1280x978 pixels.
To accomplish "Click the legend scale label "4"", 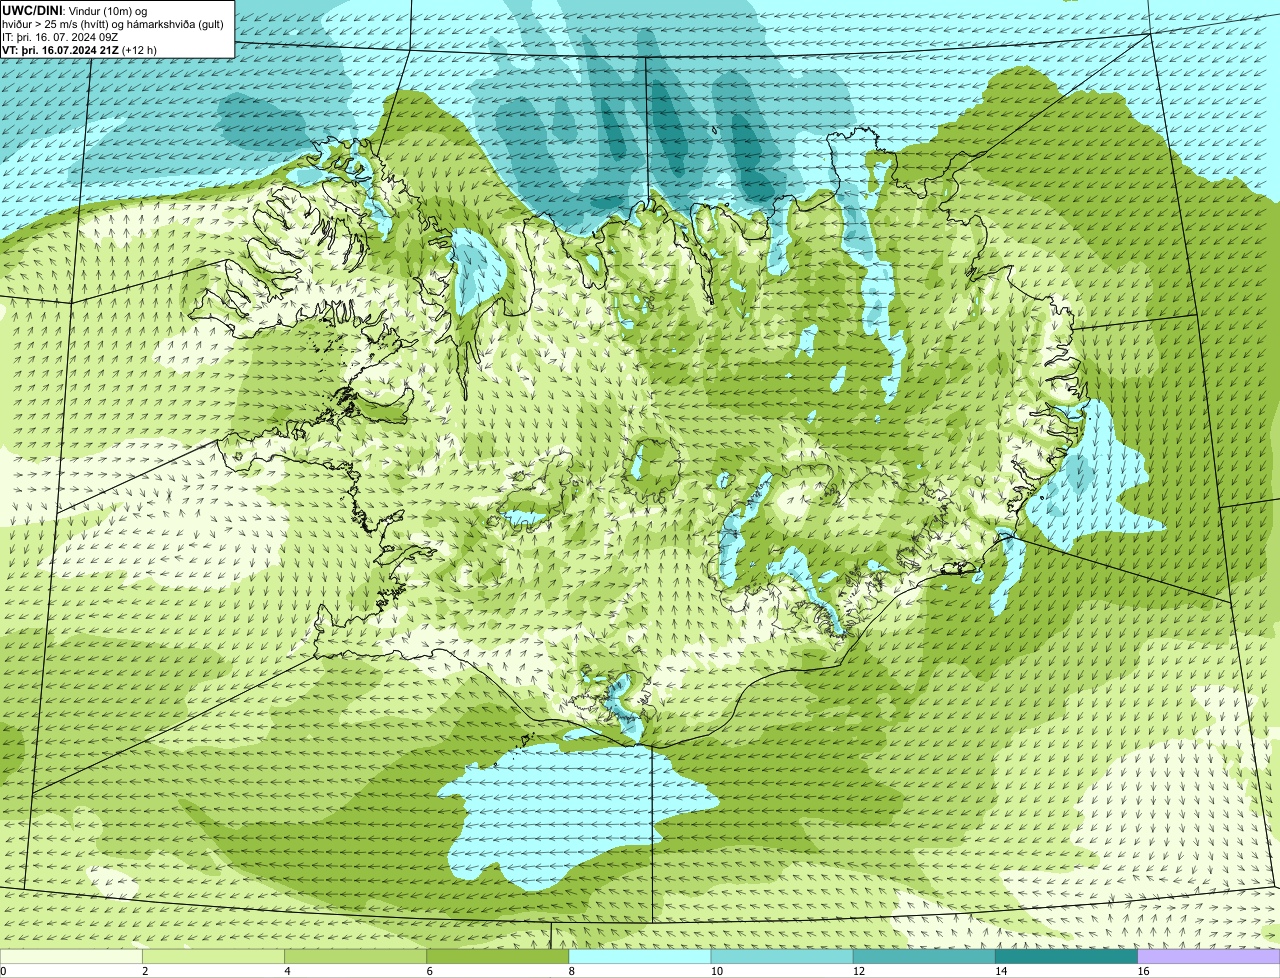I will [x=287, y=971].
